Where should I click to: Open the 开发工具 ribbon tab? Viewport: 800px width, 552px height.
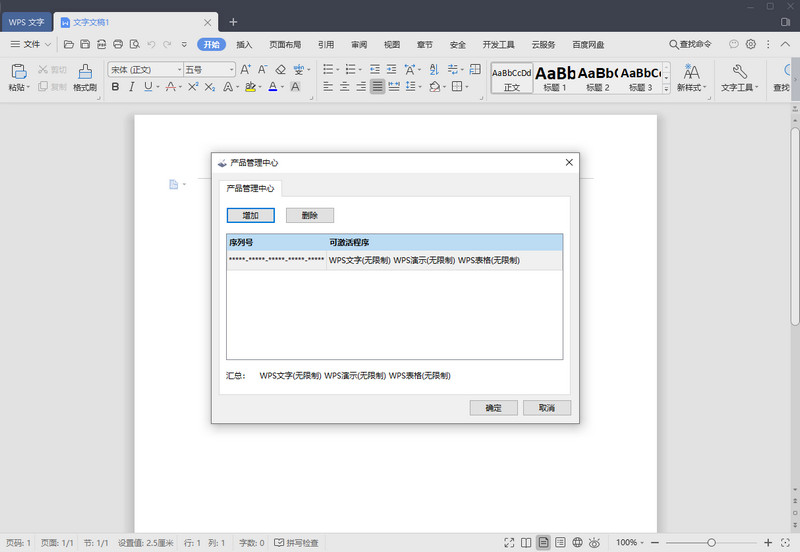498,44
